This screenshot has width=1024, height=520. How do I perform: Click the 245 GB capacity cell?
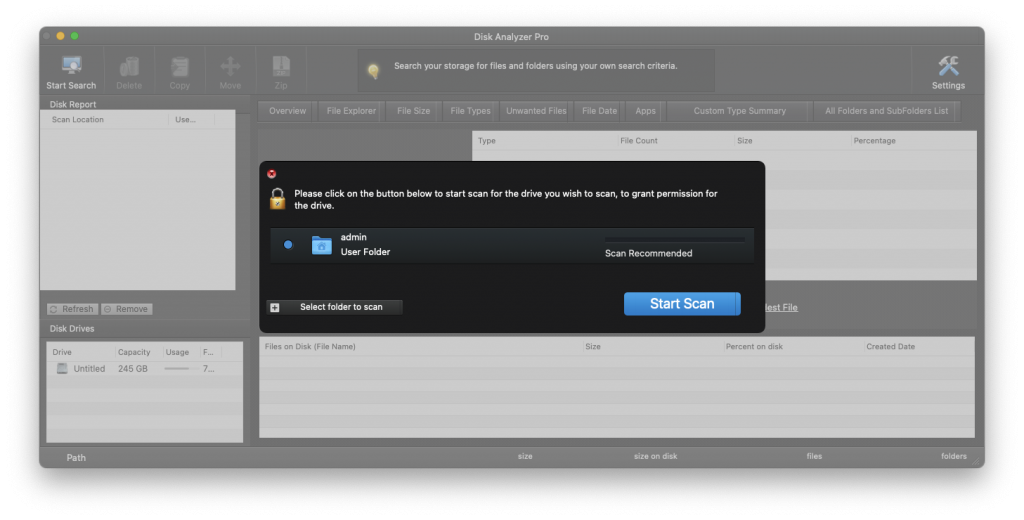point(133,368)
